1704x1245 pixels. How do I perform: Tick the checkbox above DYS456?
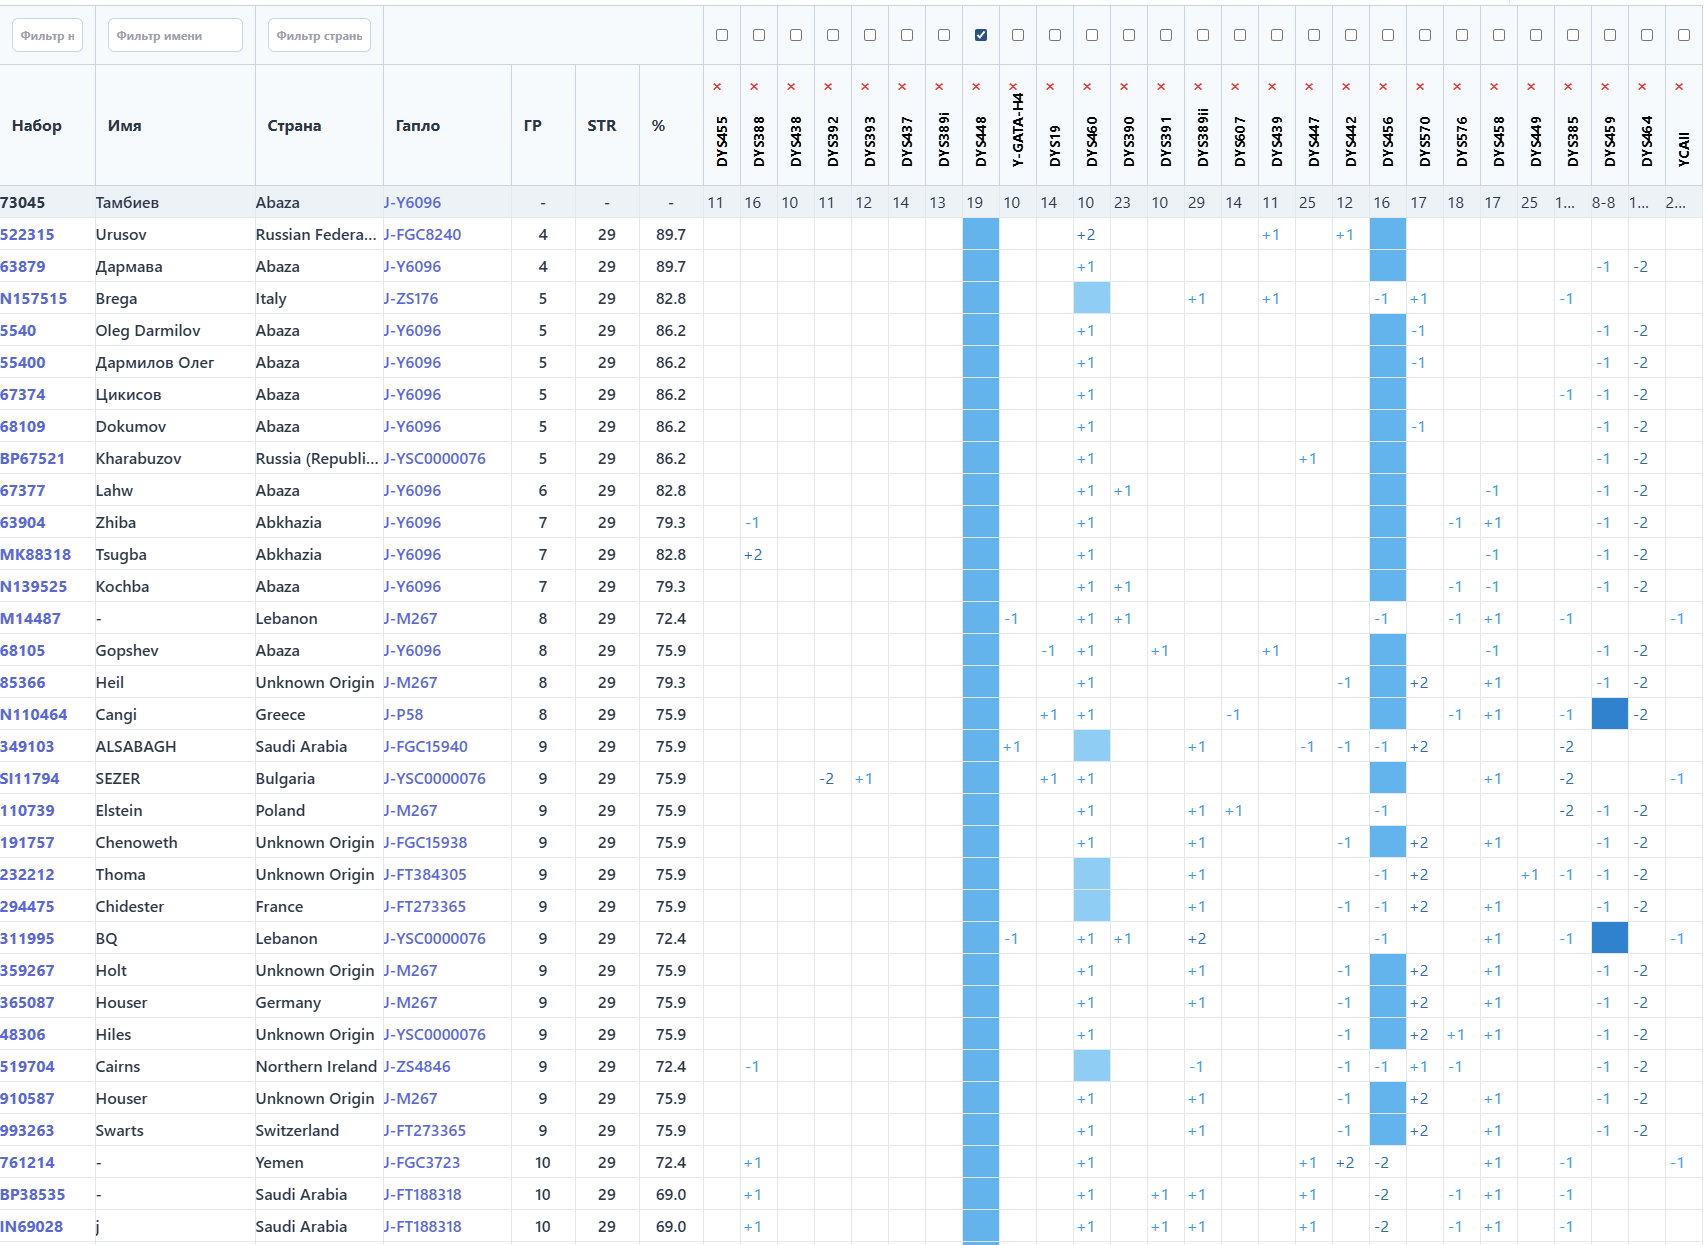[1388, 35]
